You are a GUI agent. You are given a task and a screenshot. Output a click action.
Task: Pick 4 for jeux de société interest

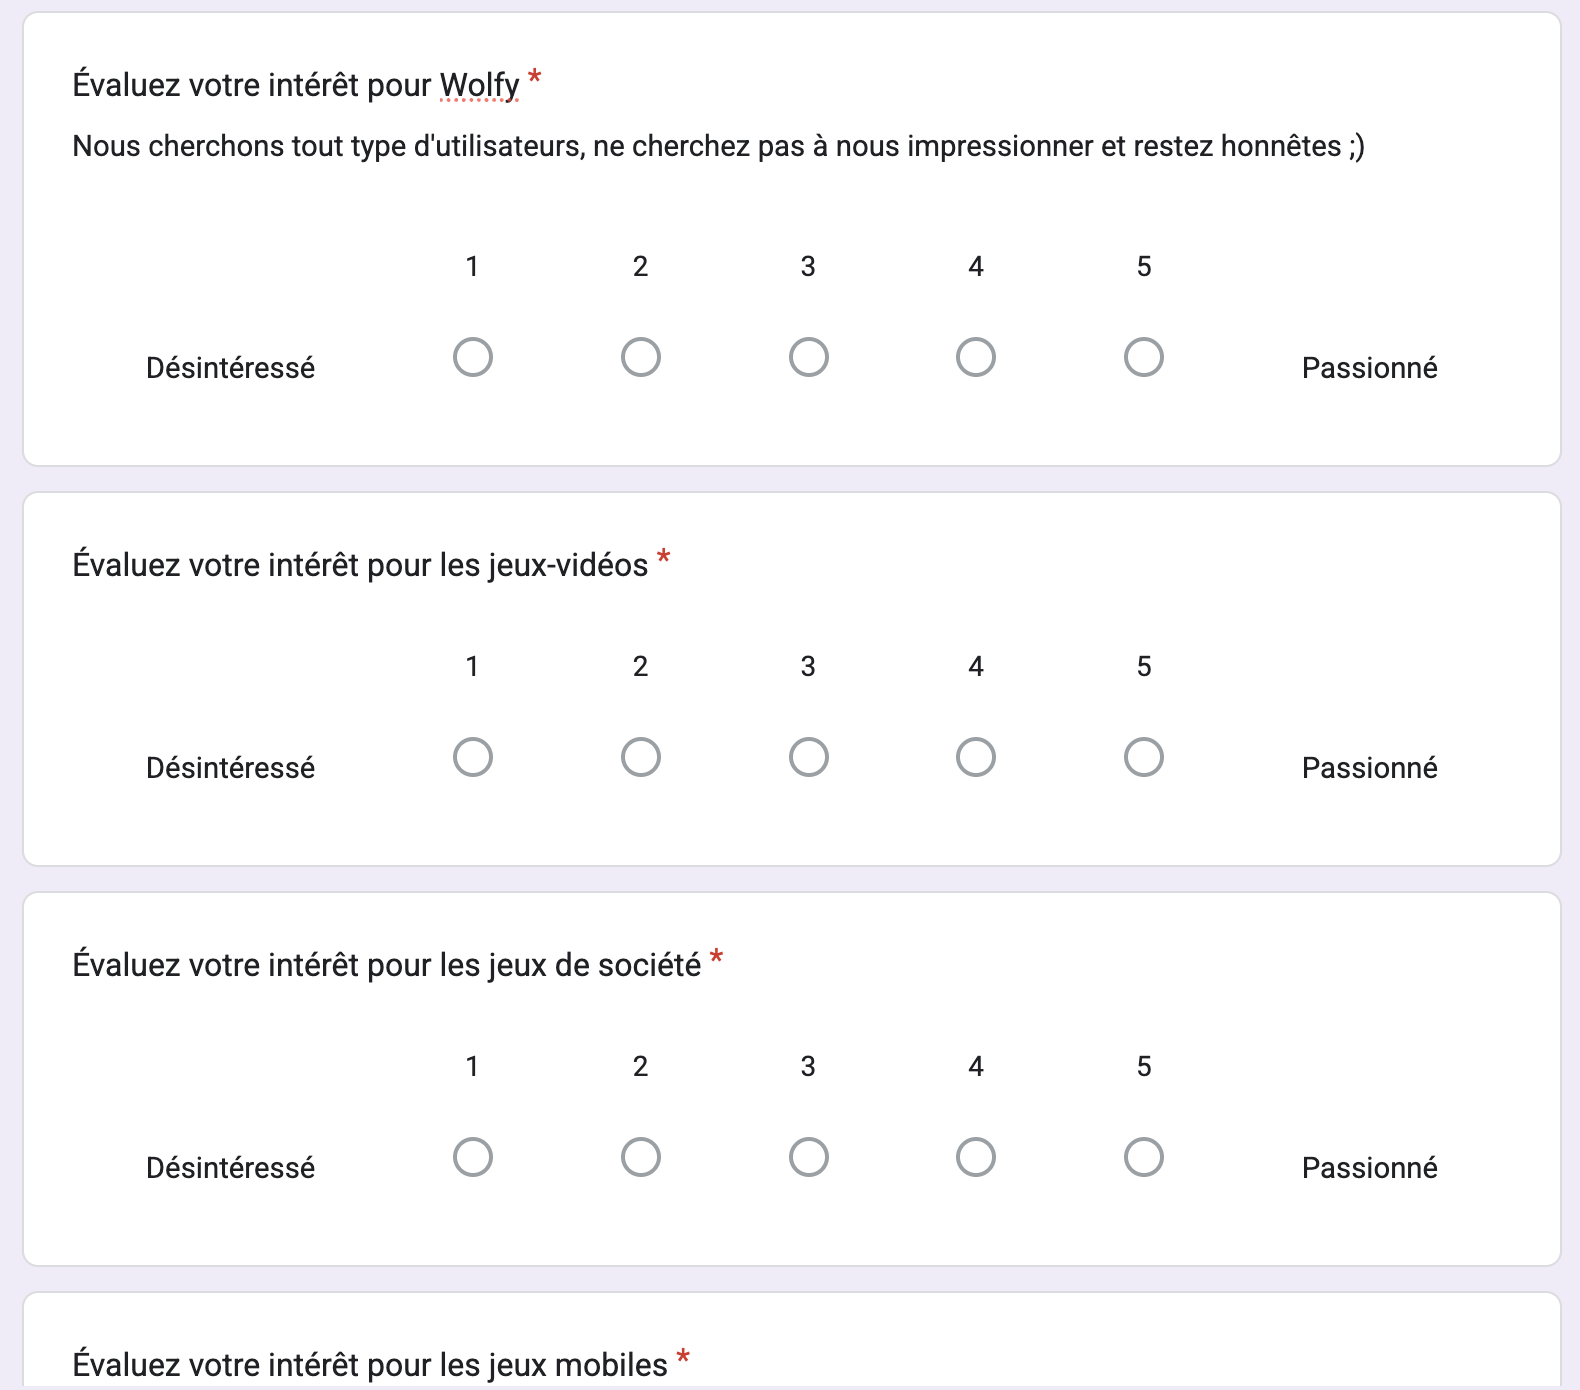coord(976,1157)
